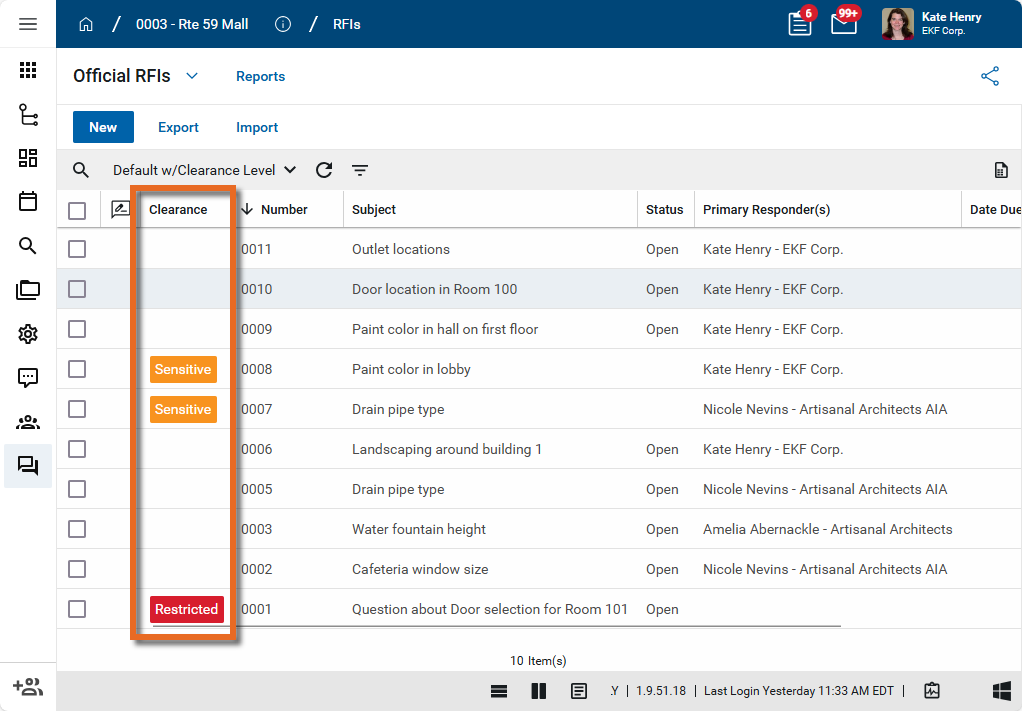This screenshot has height=711, width=1022.
Task: Click the search magnifier above the table
Action: coord(81,170)
